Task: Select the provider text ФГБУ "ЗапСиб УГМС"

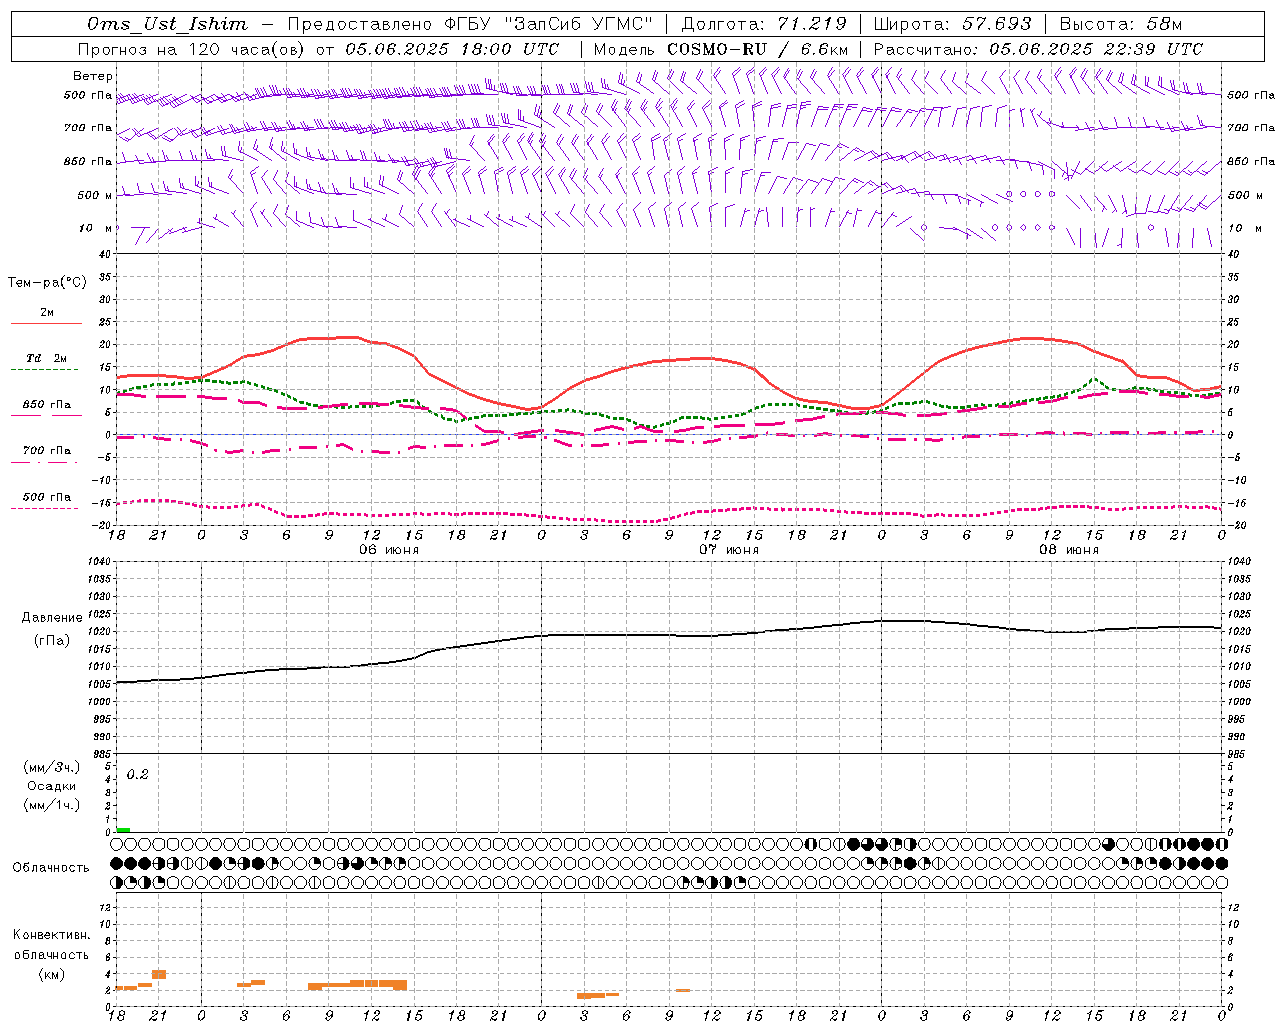Action: [548, 24]
